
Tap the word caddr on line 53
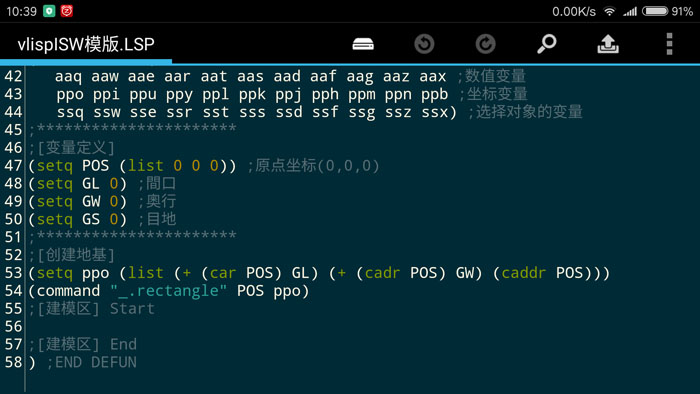point(524,273)
